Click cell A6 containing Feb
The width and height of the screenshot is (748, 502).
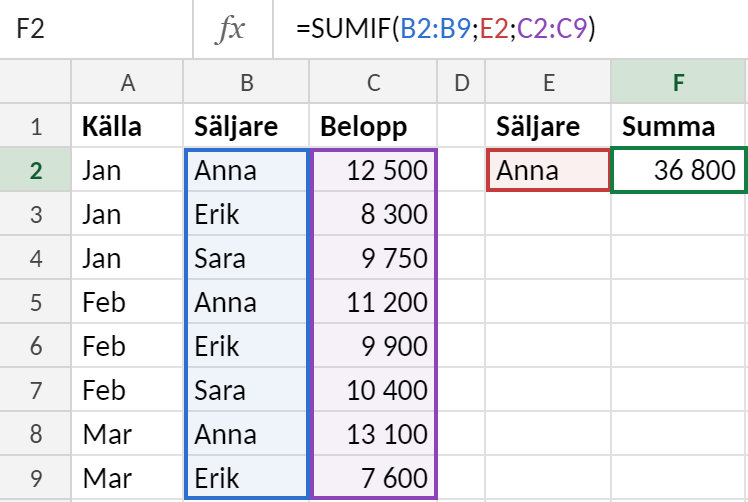tap(127, 345)
